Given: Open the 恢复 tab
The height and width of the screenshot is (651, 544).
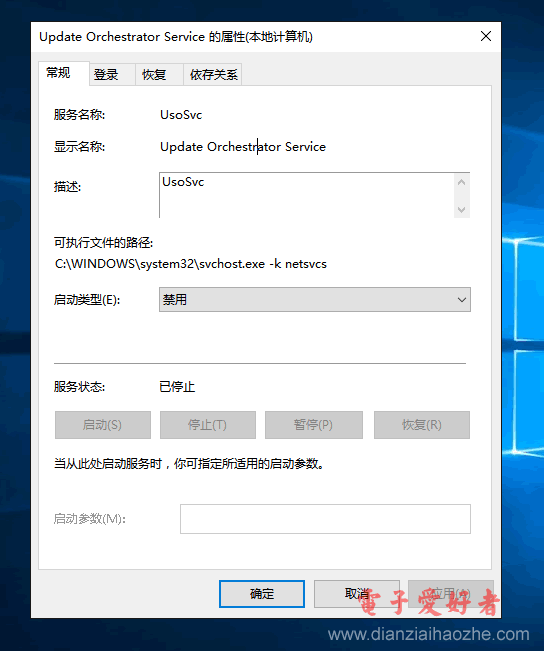Looking at the screenshot, I should click(159, 75).
